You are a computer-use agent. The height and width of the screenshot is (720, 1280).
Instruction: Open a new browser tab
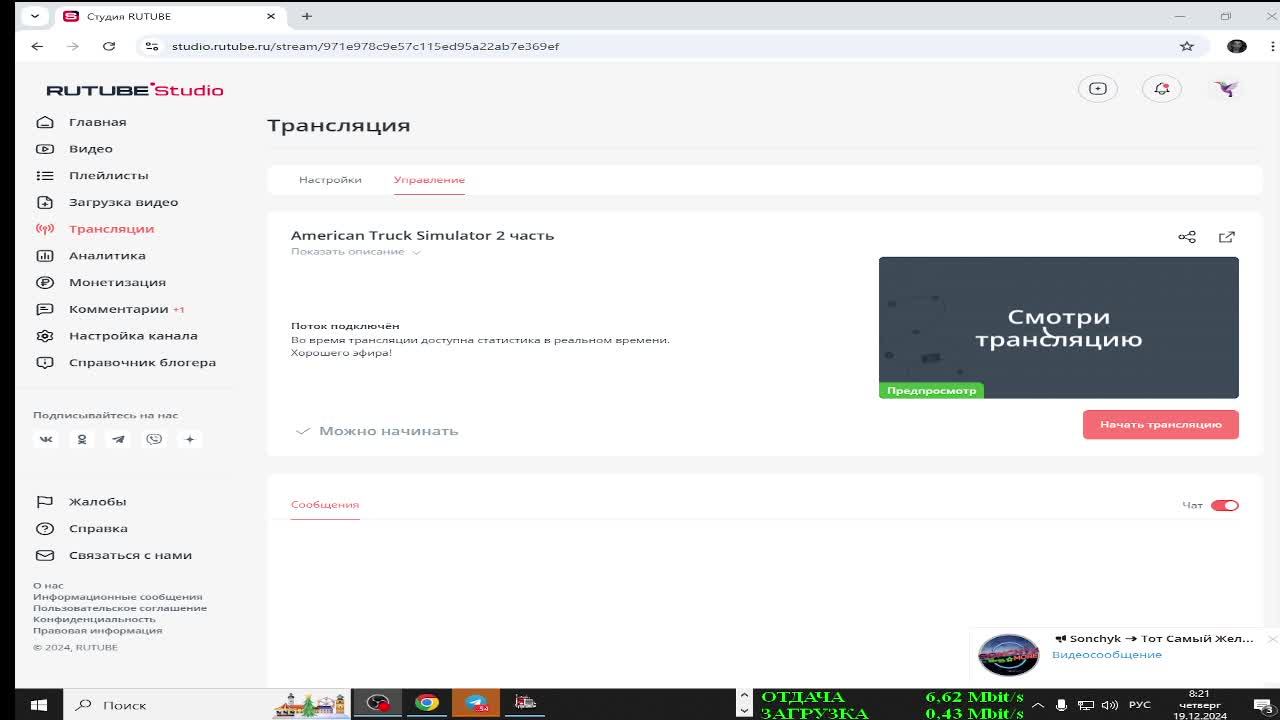coord(307,16)
